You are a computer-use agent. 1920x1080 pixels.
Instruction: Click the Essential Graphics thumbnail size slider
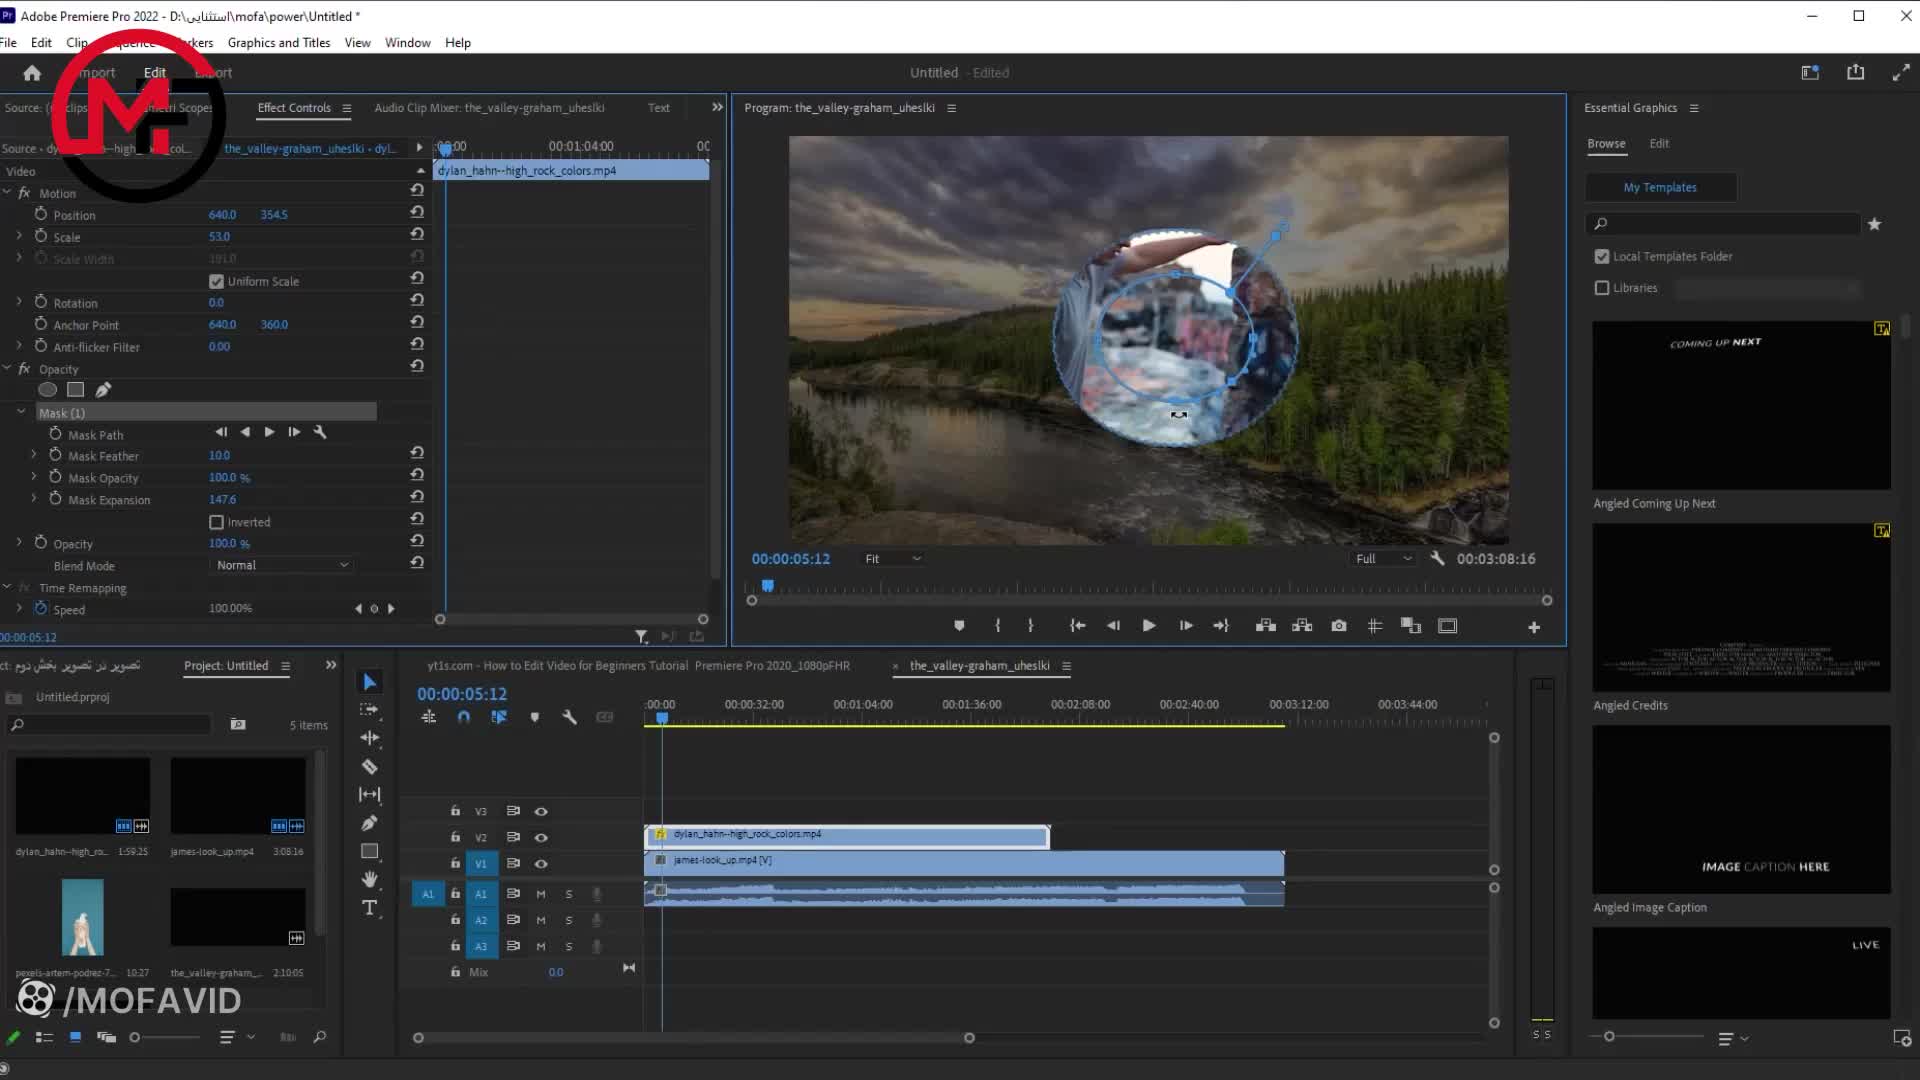point(1609,1037)
